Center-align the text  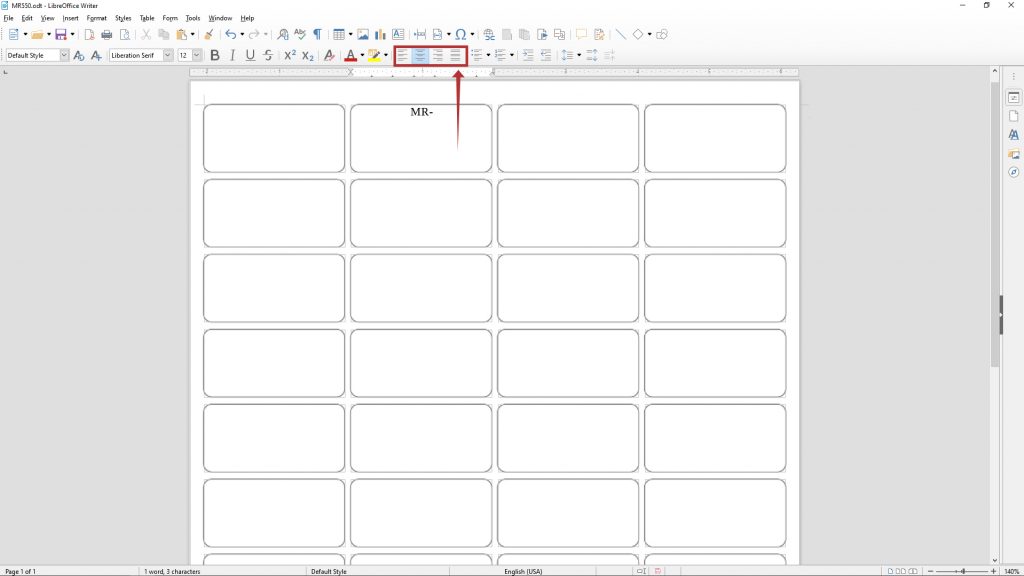pyautogui.click(x=420, y=56)
